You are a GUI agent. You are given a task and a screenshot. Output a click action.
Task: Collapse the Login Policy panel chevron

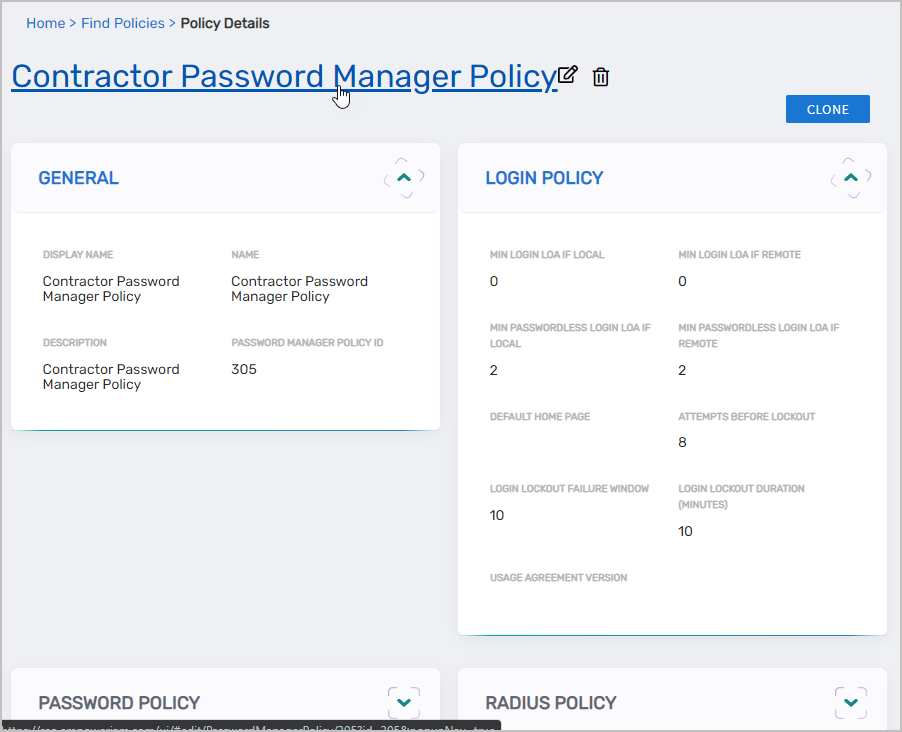851,177
